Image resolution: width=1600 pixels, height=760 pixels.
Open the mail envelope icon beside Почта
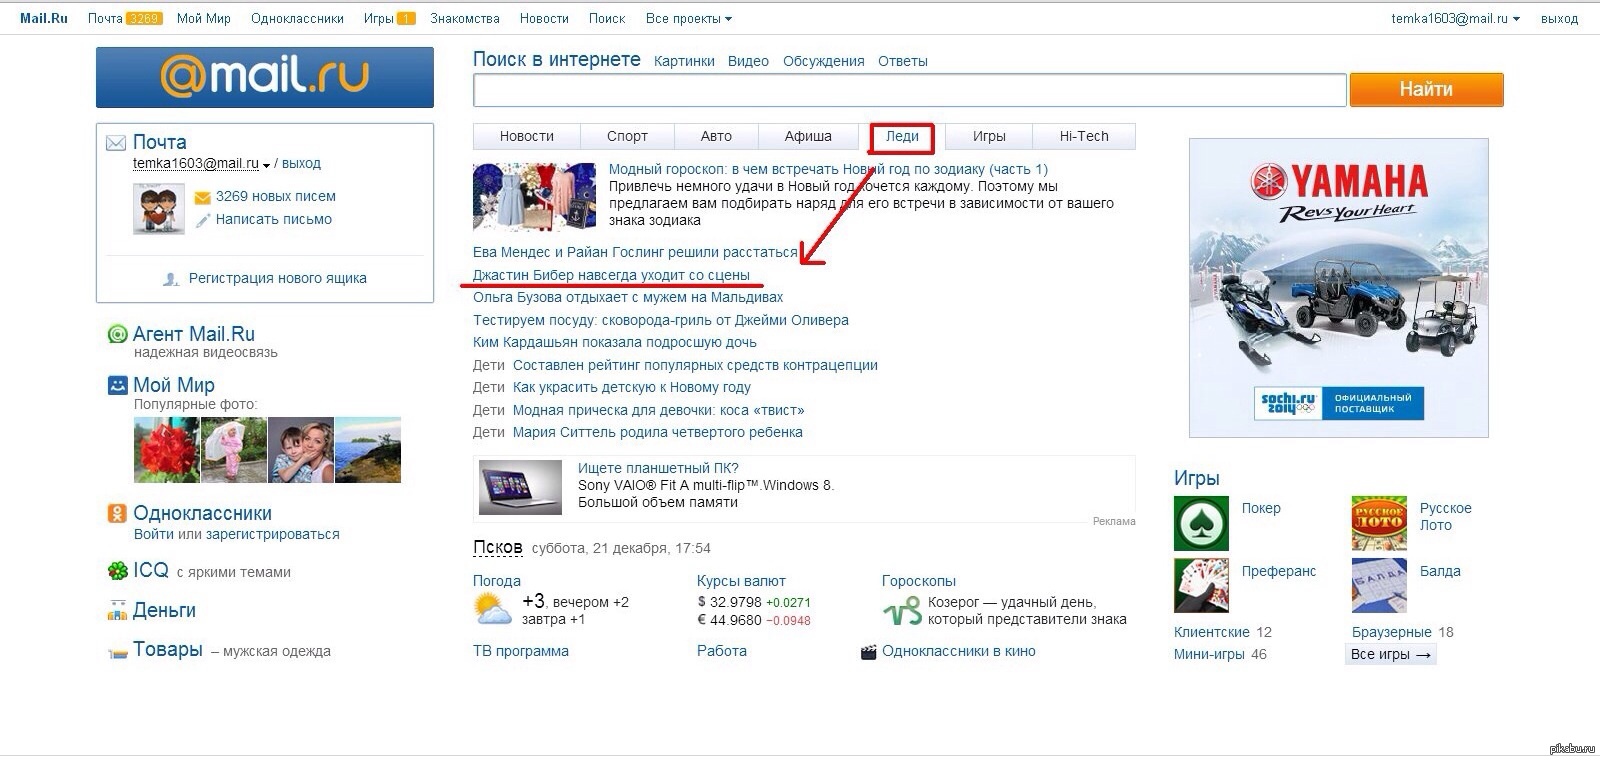click(x=116, y=143)
